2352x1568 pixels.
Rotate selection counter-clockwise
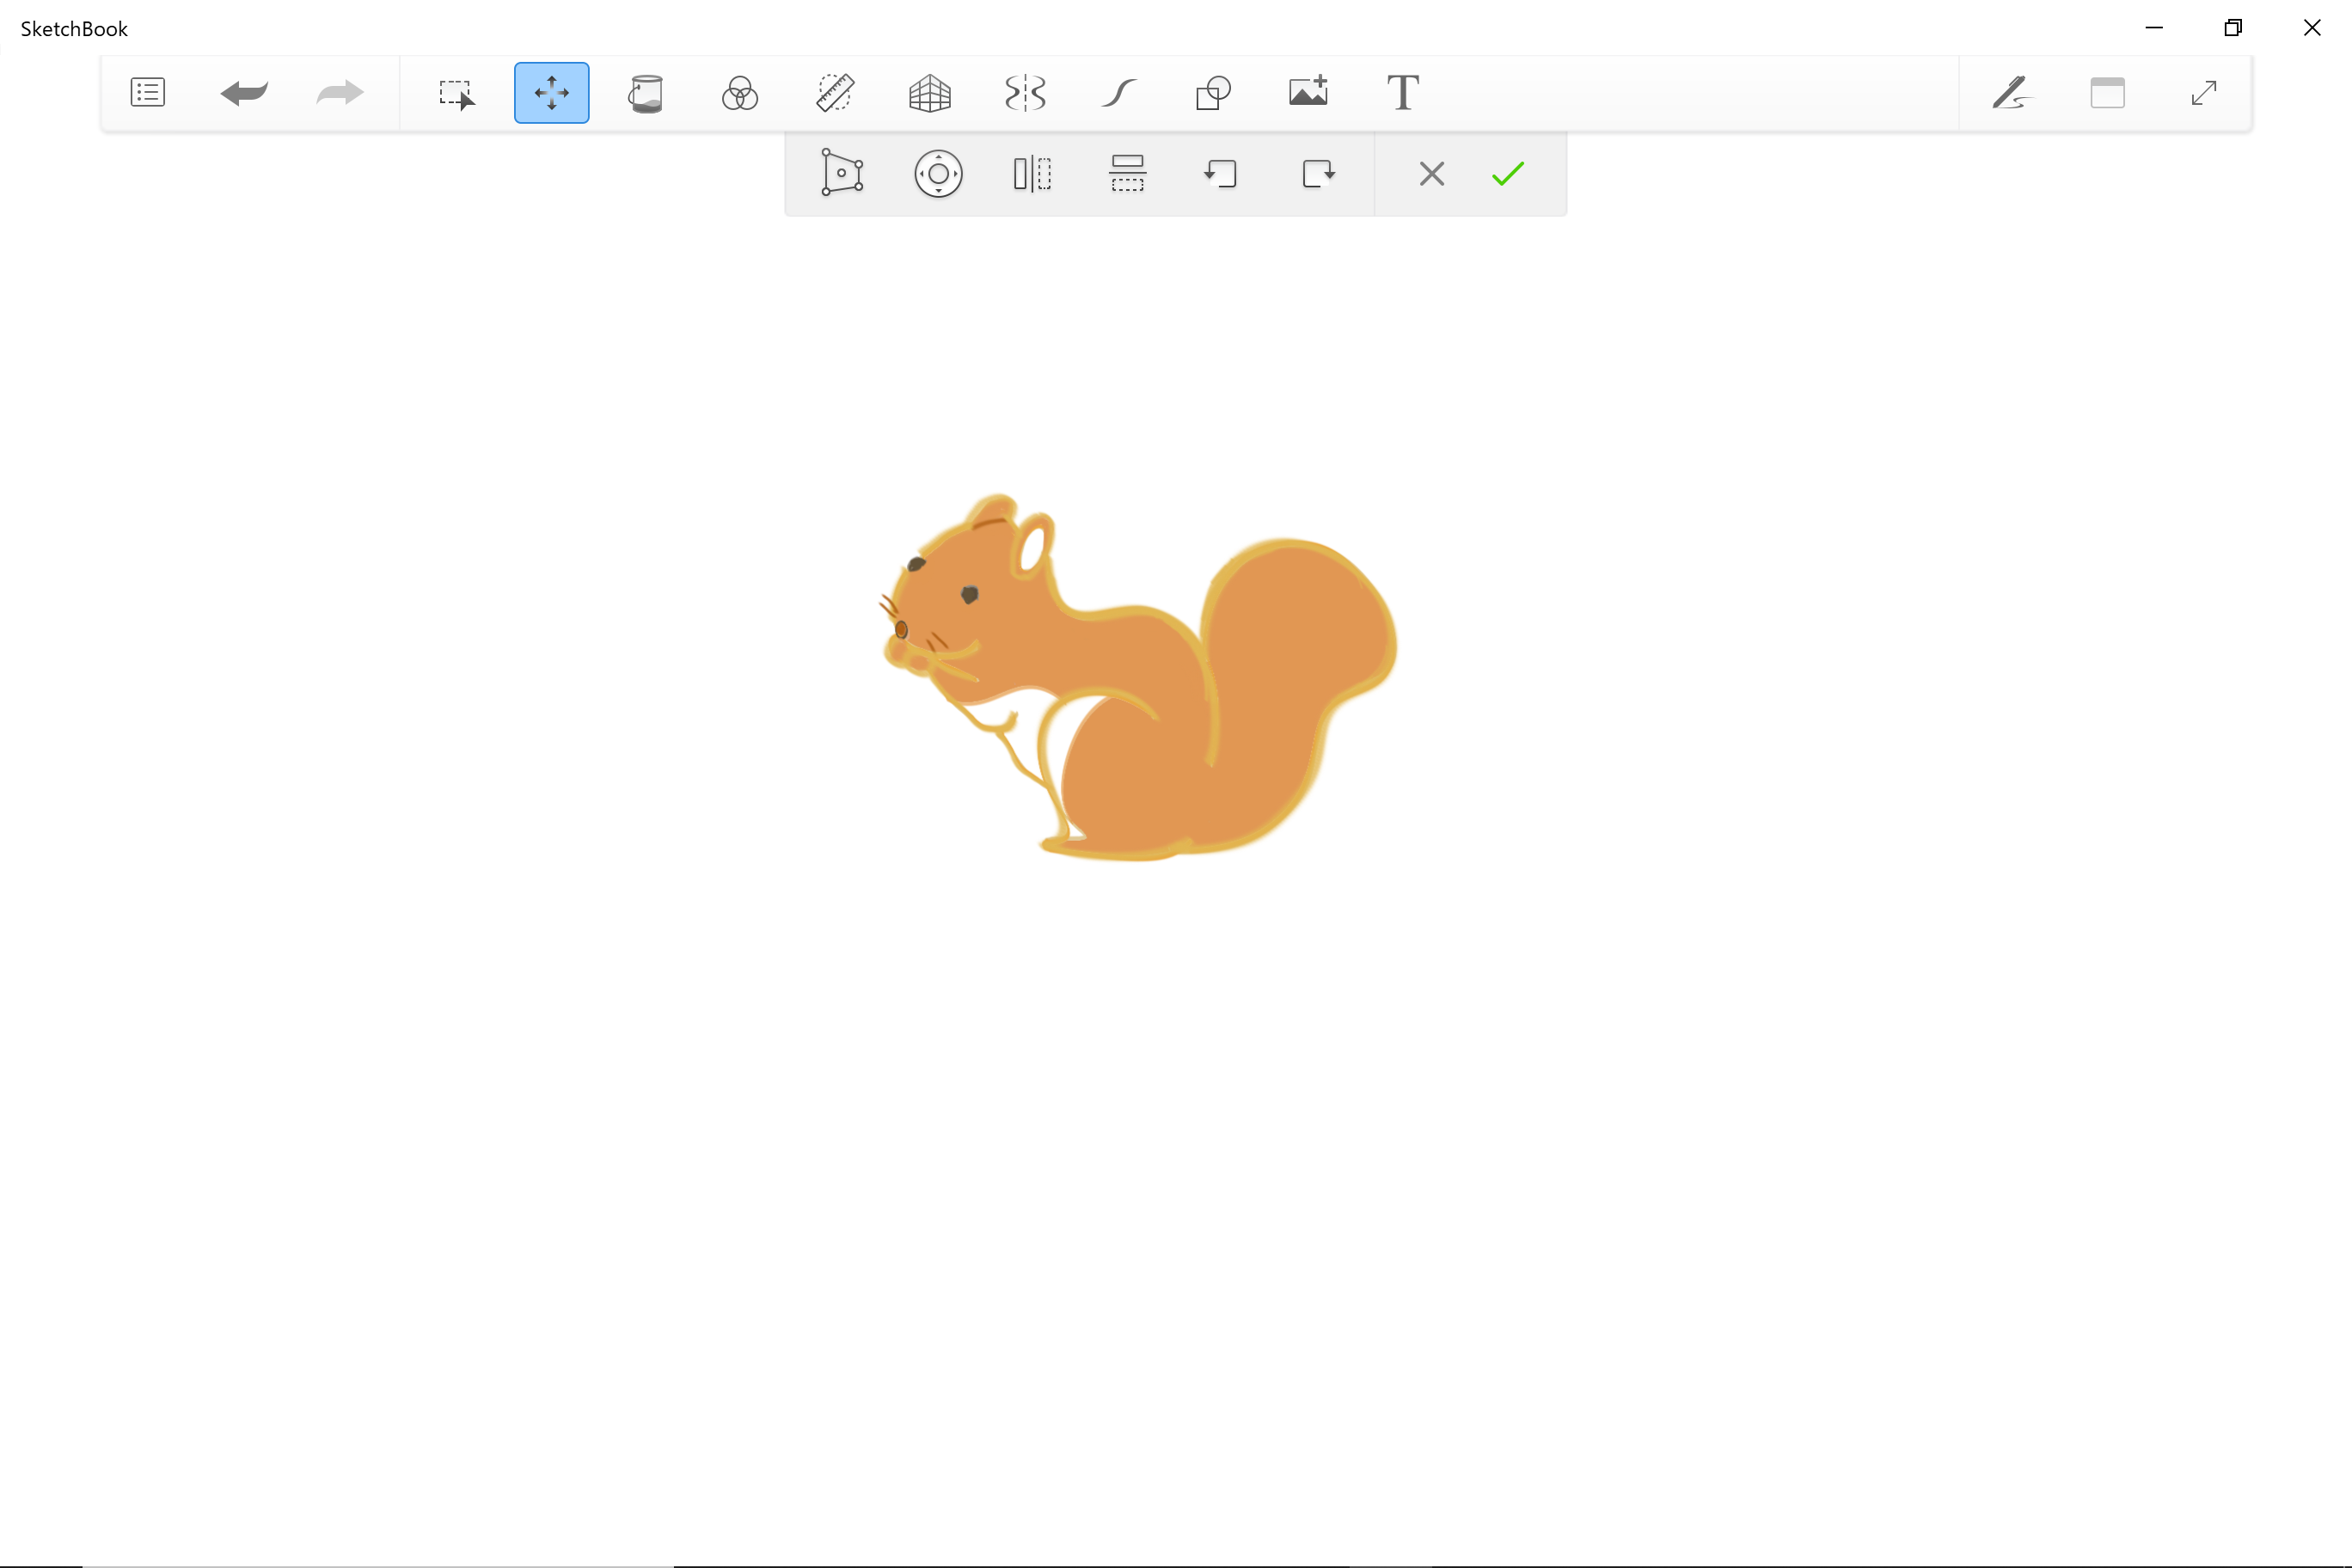coord(1221,174)
